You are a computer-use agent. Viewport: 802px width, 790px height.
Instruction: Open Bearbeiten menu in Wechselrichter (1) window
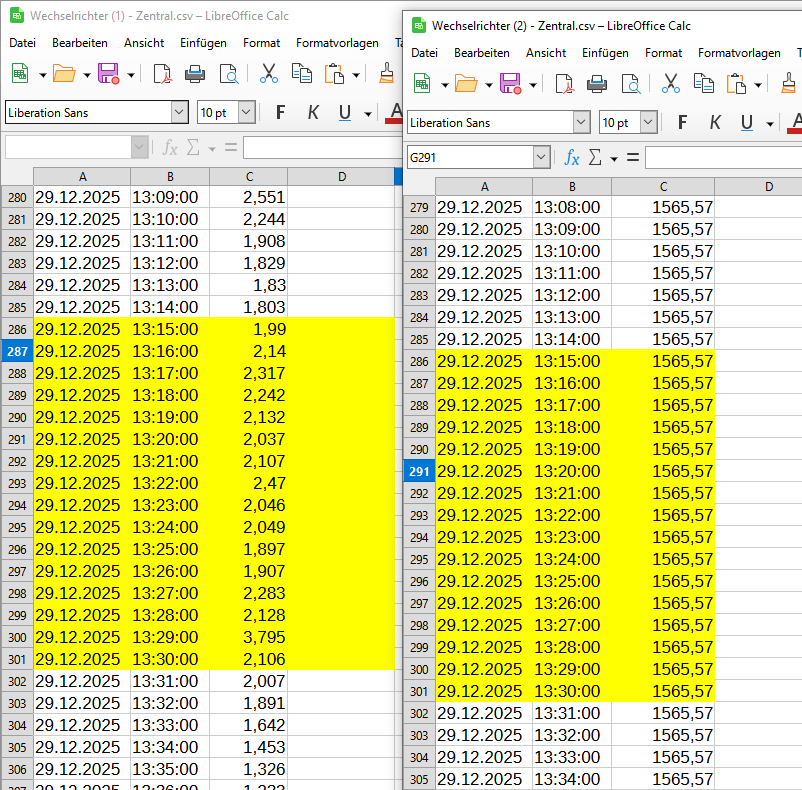click(80, 43)
